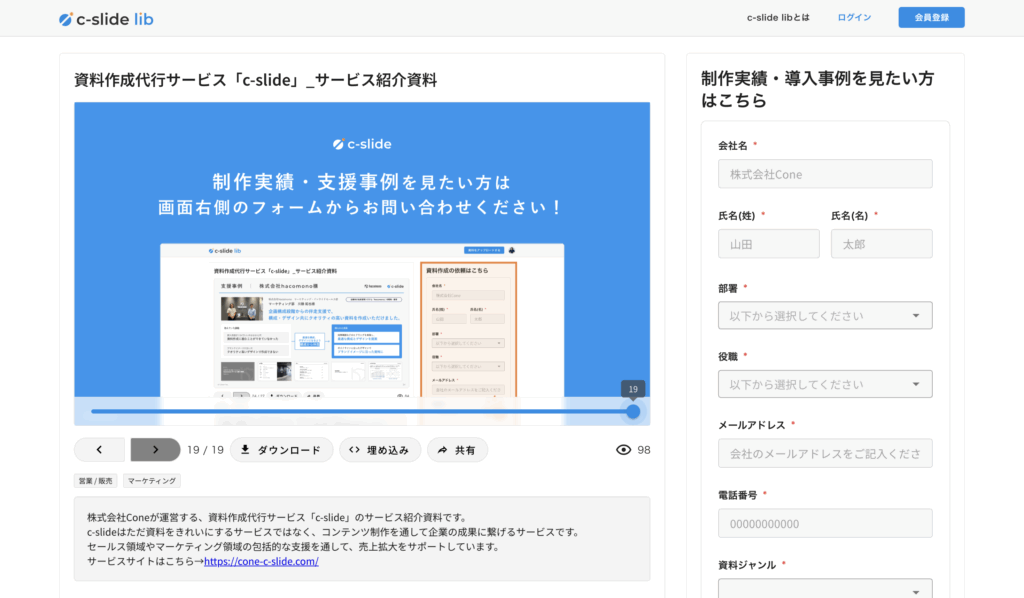Click the slide progress slider handle
This screenshot has width=1024, height=598.
point(633,411)
